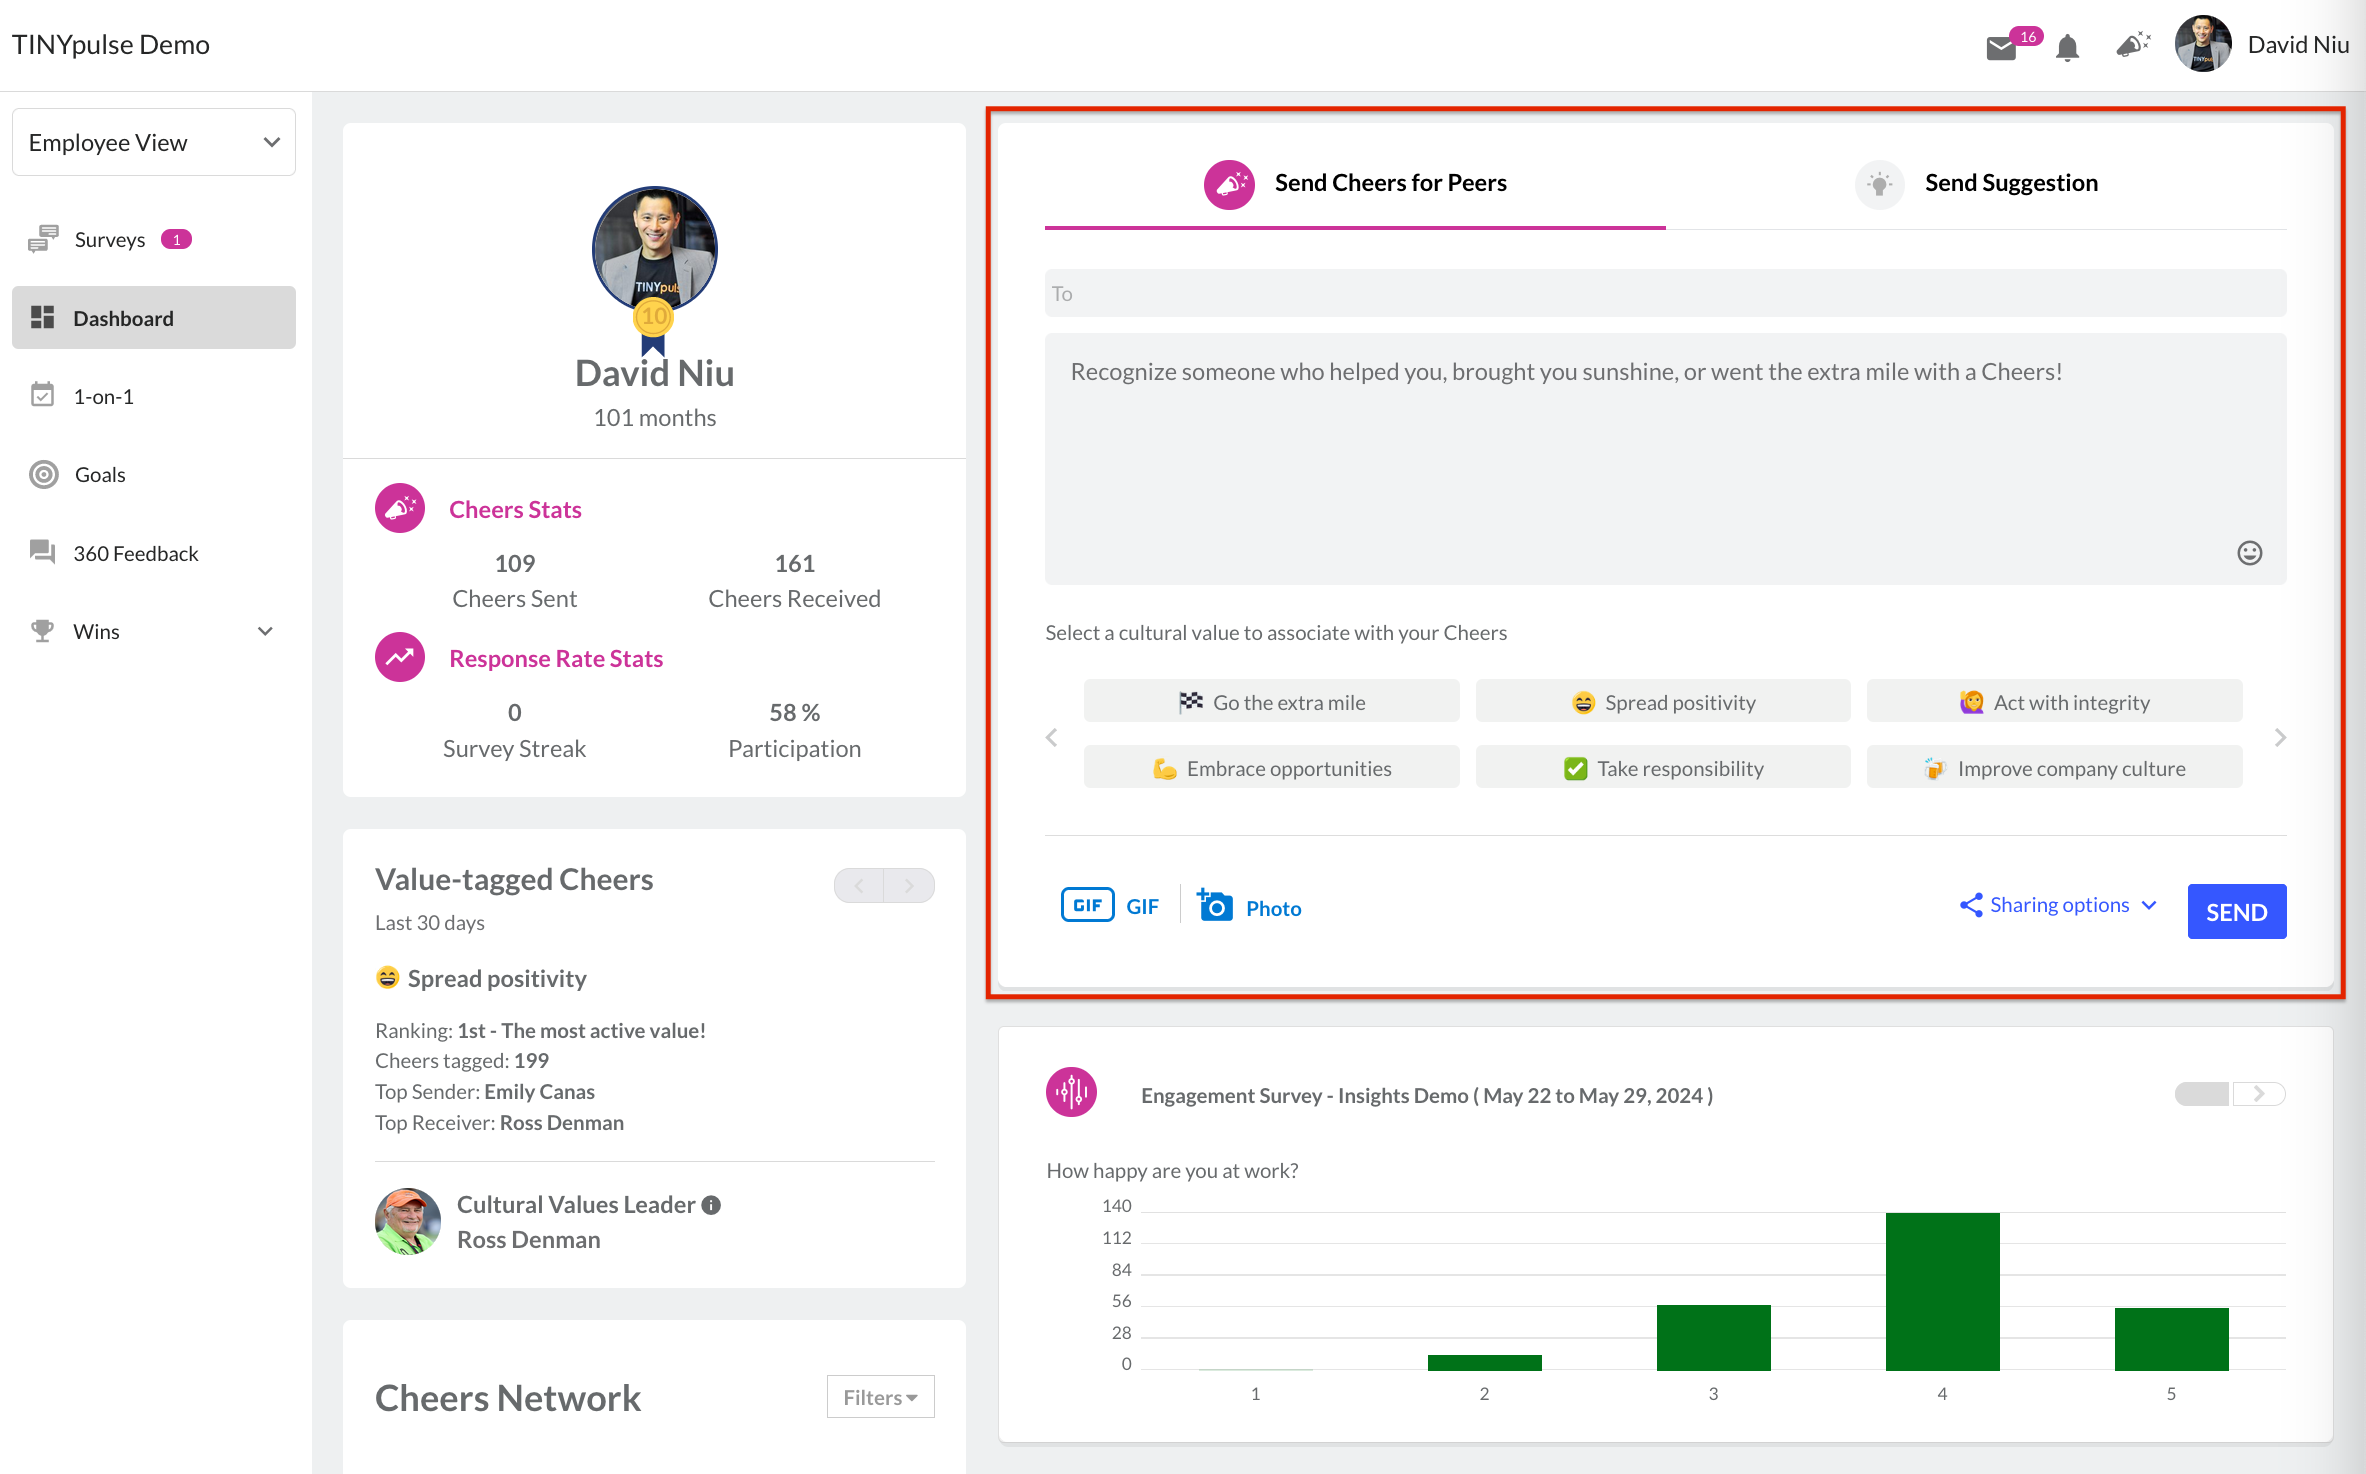Switch to Send Cheers for Peers tab
This screenshot has width=2366, height=1474.
pos(1355,184)
